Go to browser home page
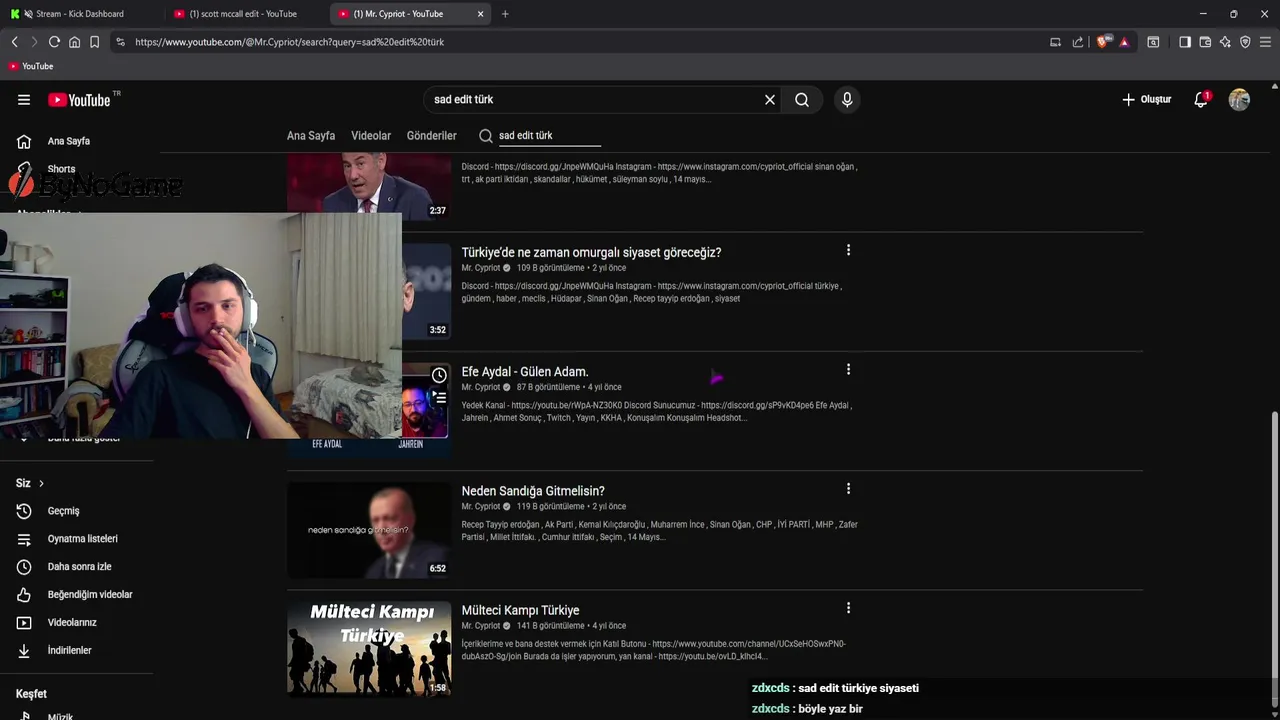The height and width of the screenshot is (720, 1280). tap(74, 42)
